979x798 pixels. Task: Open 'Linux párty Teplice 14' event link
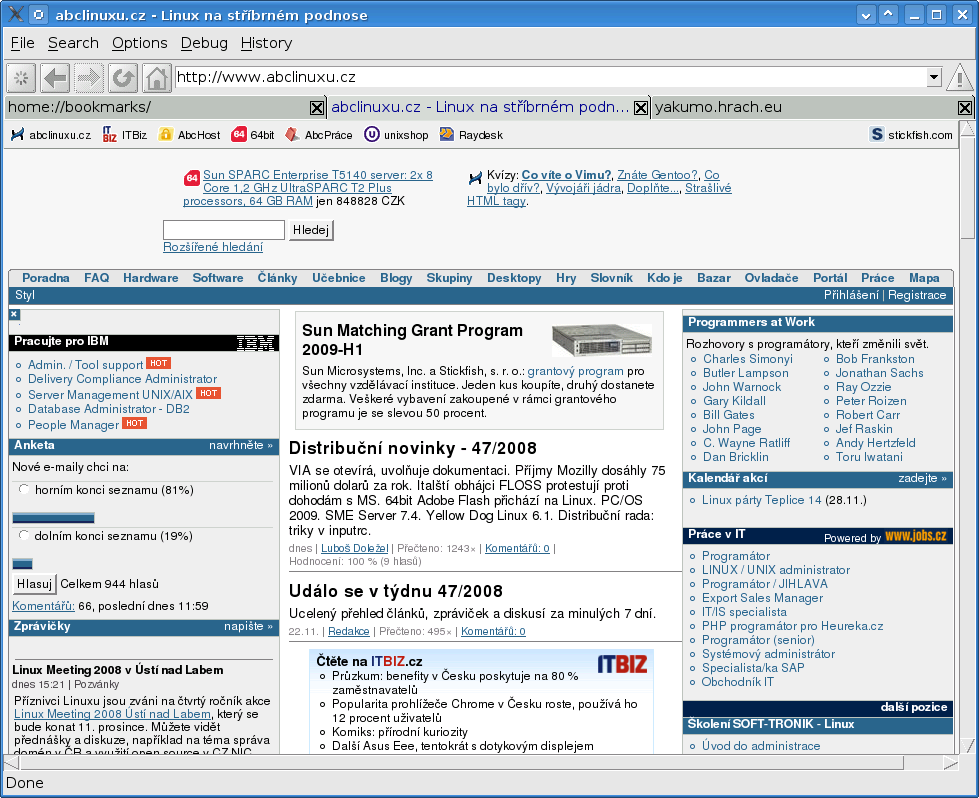click(761, 500)
